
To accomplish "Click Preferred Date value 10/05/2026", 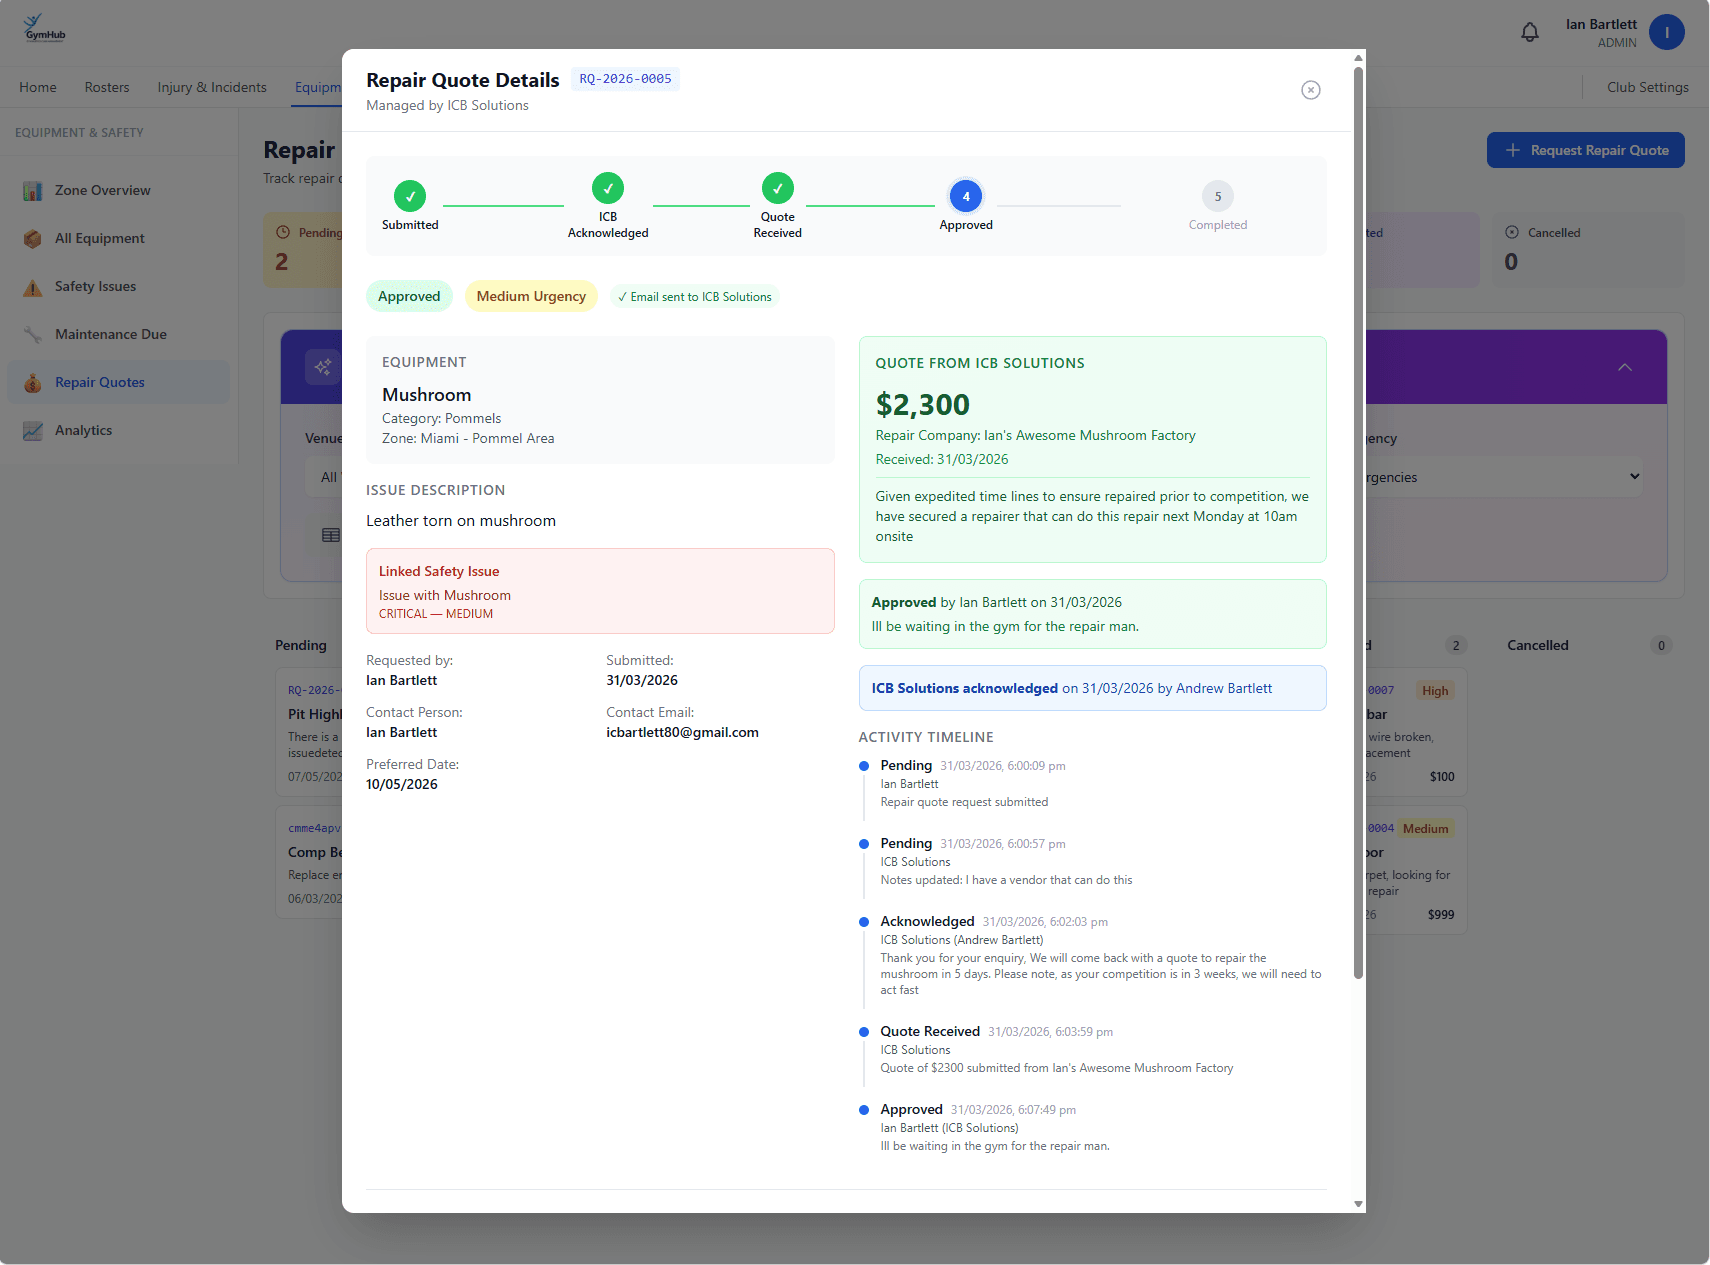I will [402, 784].
